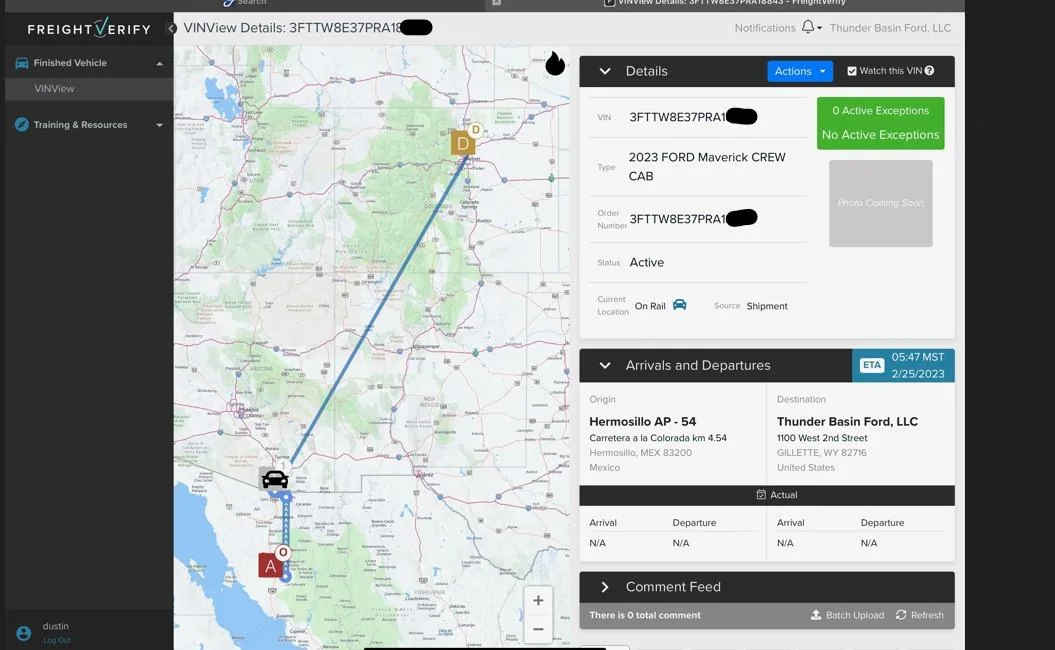
Task: Click the small O origin circle marker
Action: click(283, 552)
